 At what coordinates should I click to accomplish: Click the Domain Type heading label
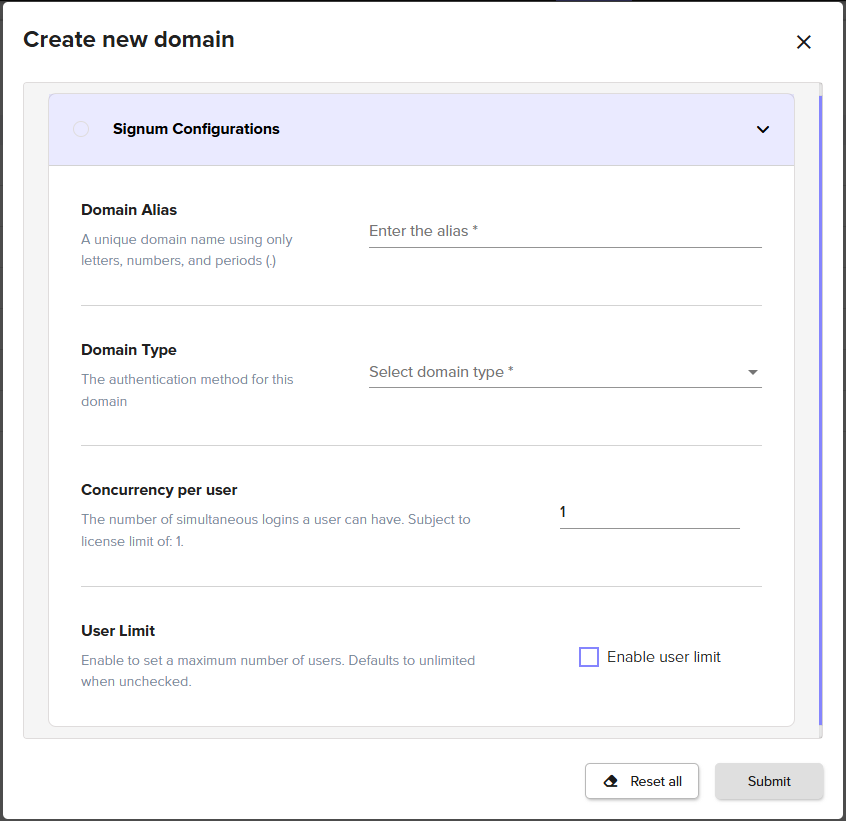pyautogui.click(x=129, y=350)
